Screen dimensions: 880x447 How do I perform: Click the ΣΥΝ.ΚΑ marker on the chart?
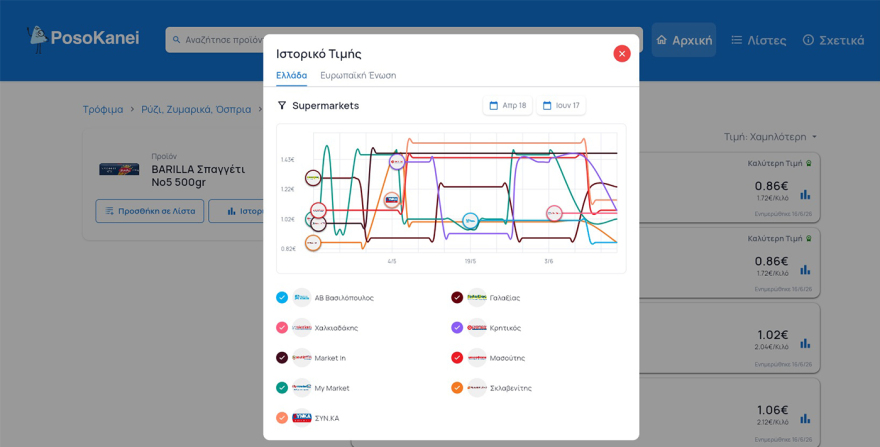tap(392, 200)
